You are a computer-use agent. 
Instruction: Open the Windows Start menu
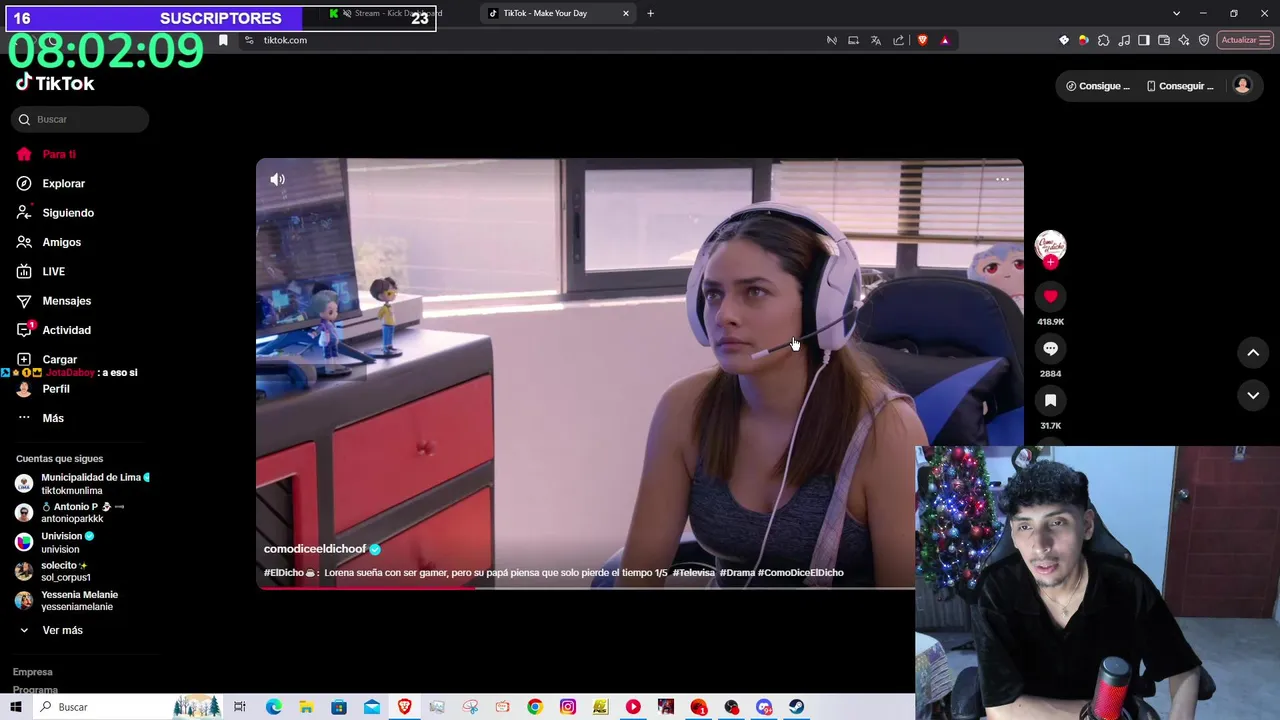click(16, 707)
